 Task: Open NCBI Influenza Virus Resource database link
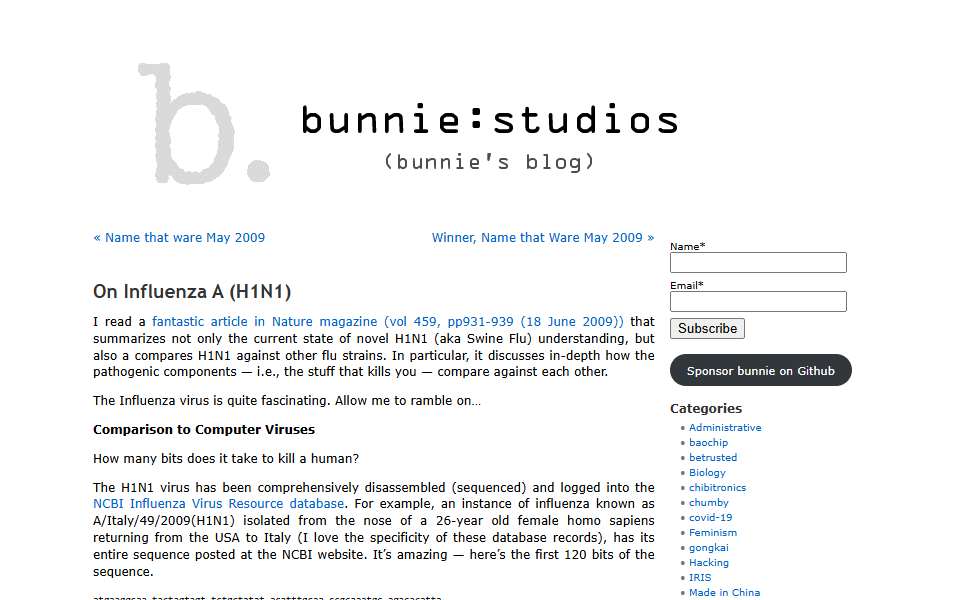(x=219, y=504)
